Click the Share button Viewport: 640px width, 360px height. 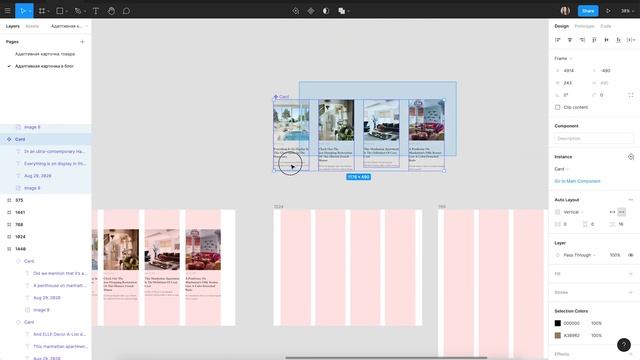click(588, 11)
